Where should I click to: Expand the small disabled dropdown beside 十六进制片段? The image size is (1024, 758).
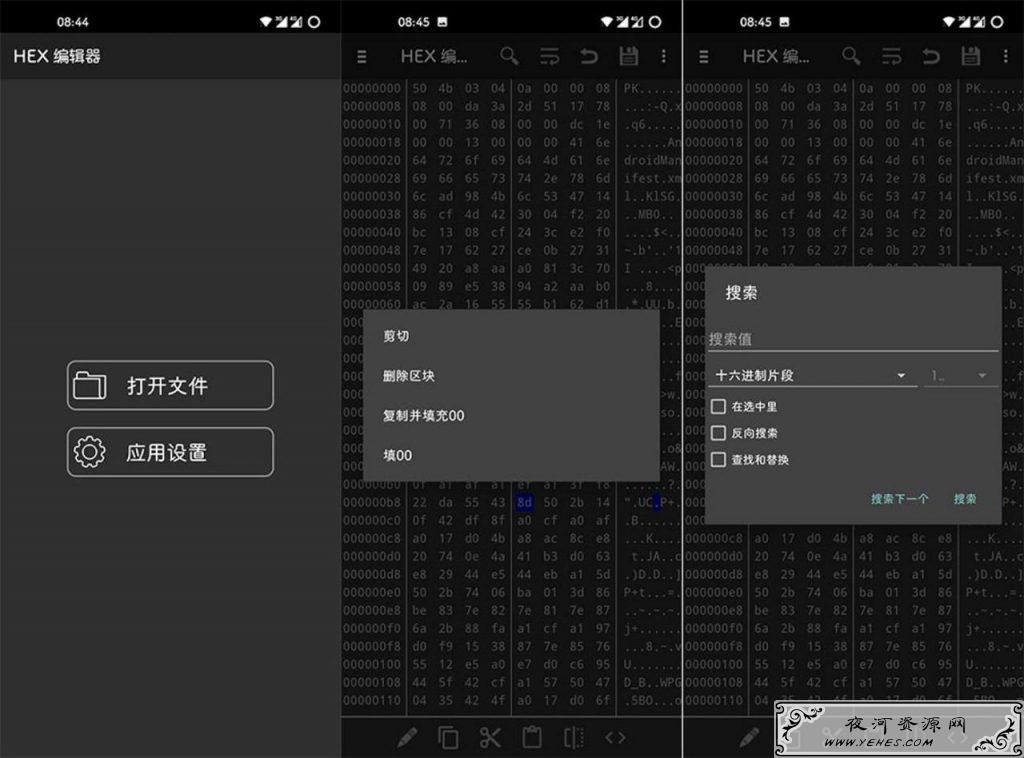[x=959, y=375]
